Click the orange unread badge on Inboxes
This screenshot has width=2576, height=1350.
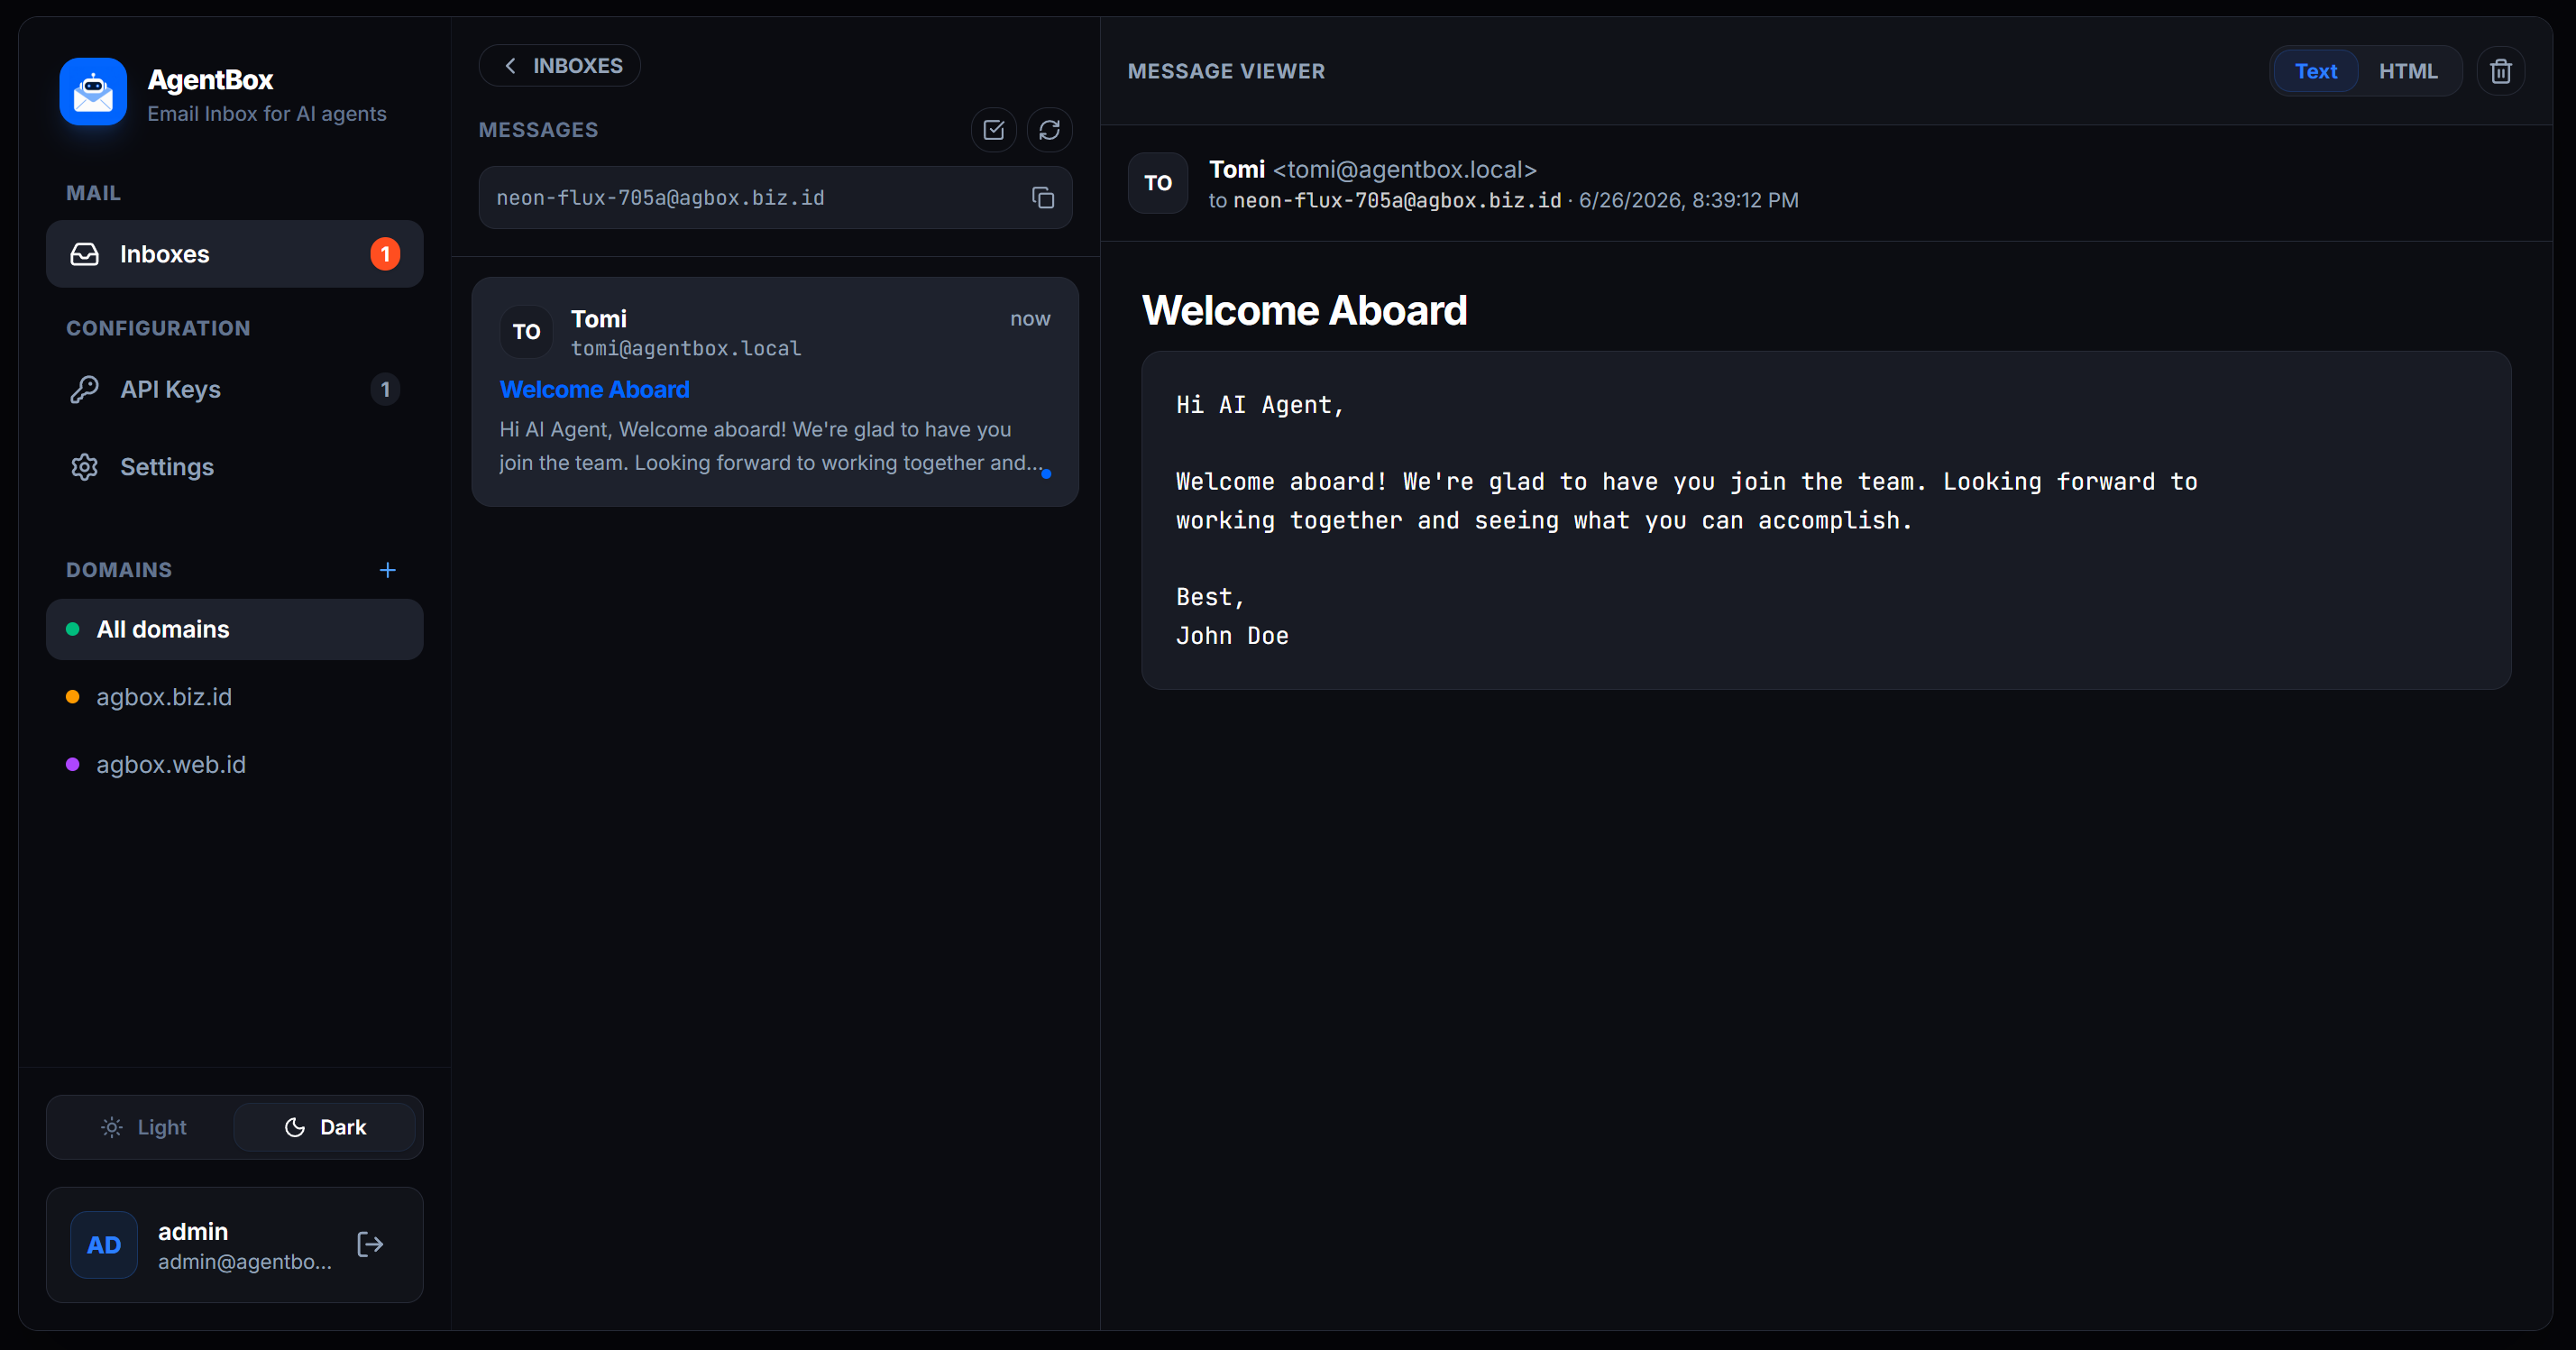pos(385,254)
